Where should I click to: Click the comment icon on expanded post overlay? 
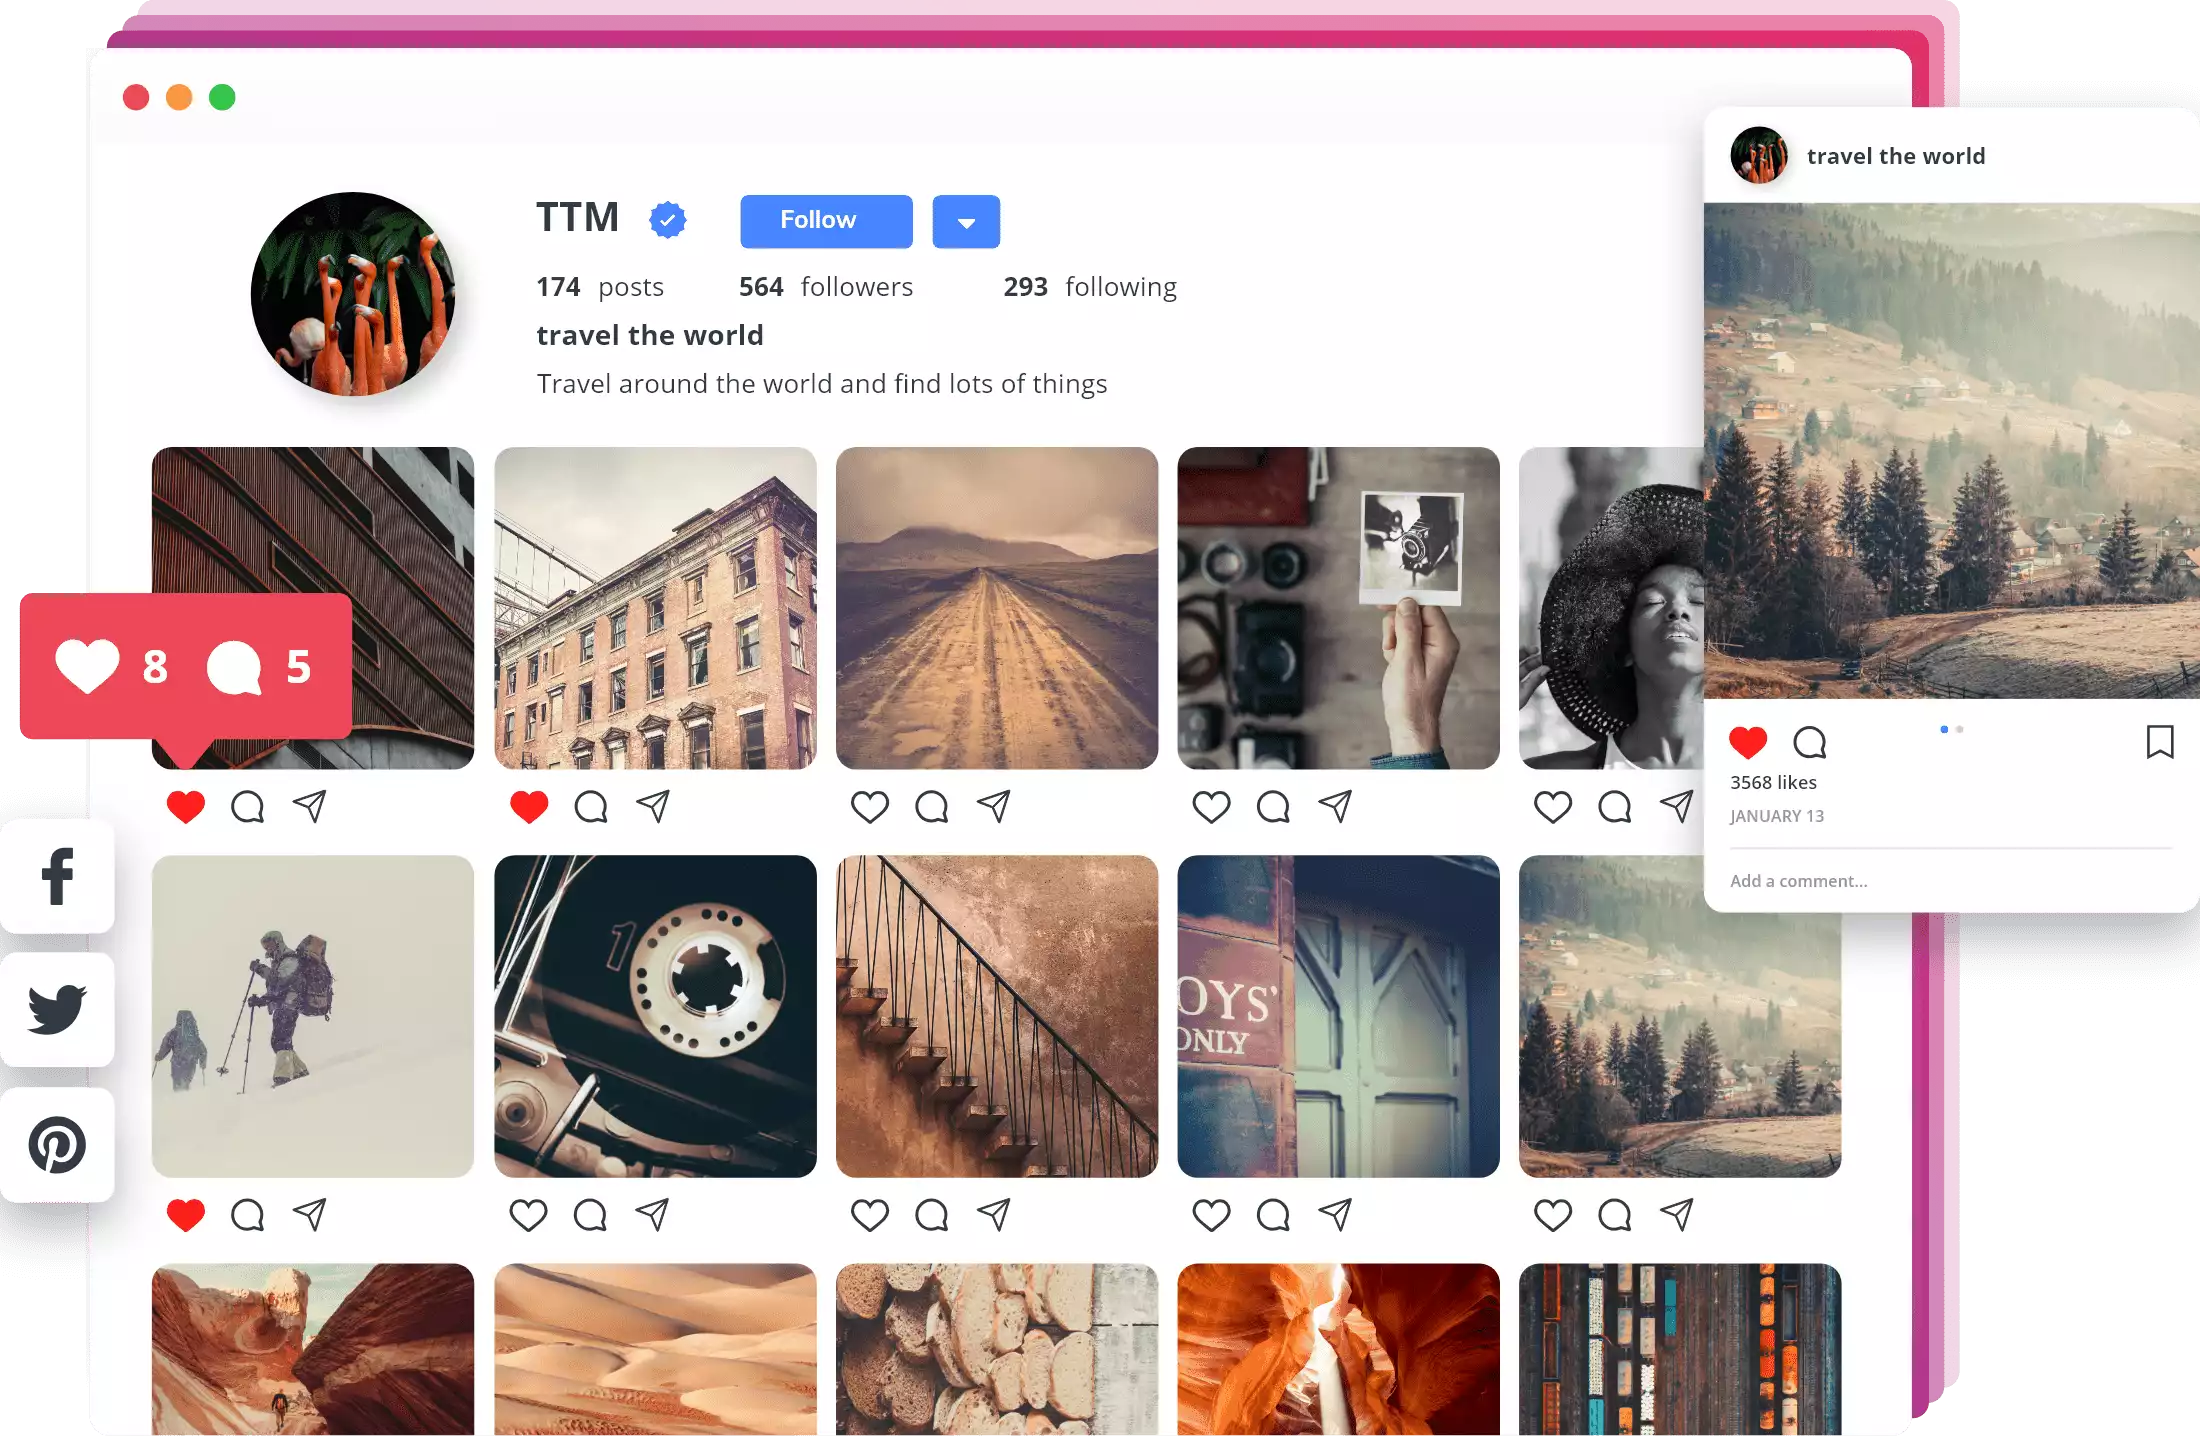1809,740
